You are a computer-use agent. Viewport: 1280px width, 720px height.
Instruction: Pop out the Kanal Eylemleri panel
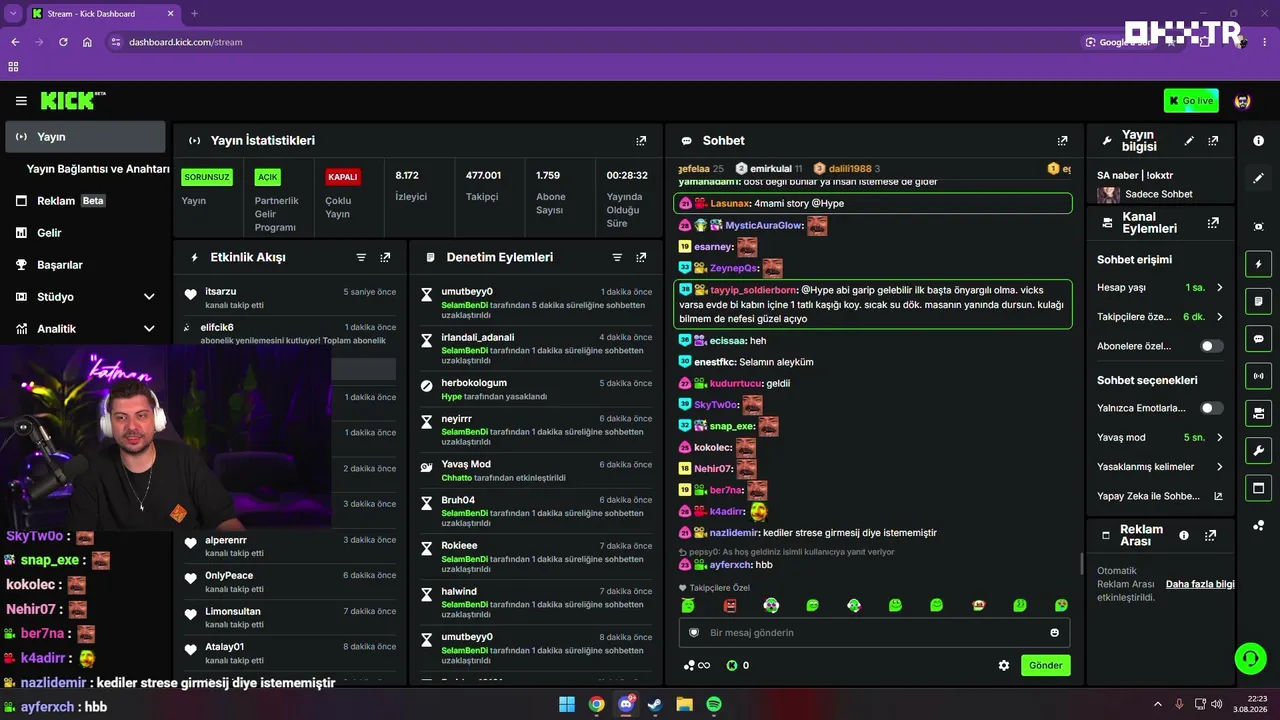(x=1213, y=223)
